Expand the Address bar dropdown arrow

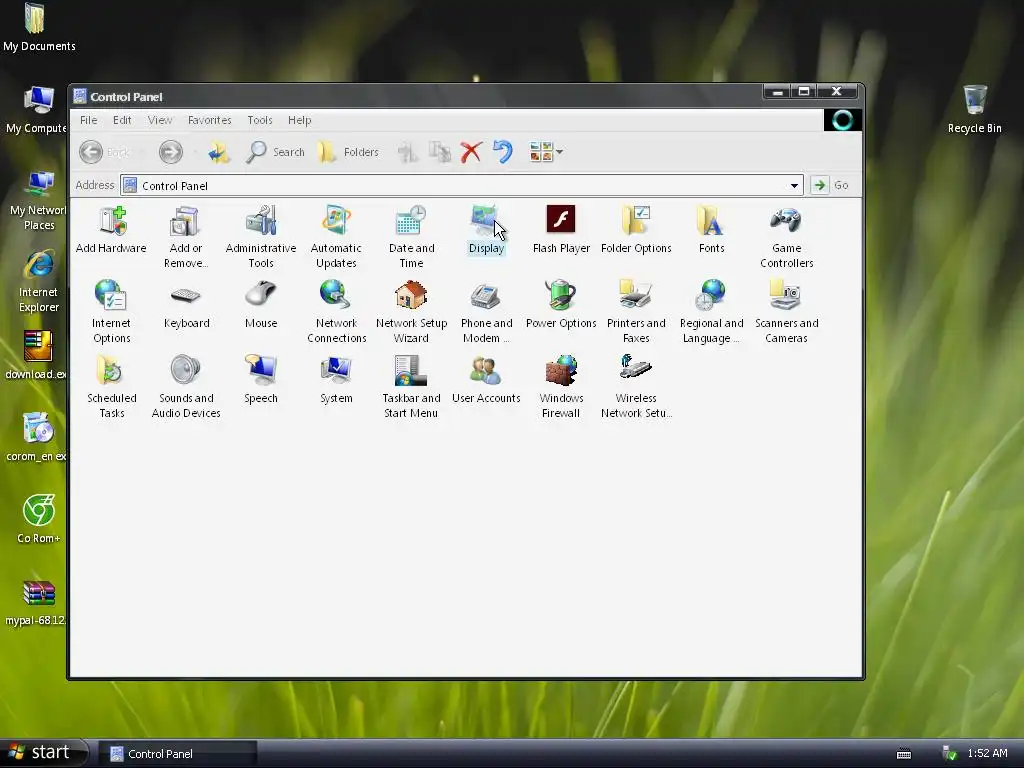coord(794,185)
